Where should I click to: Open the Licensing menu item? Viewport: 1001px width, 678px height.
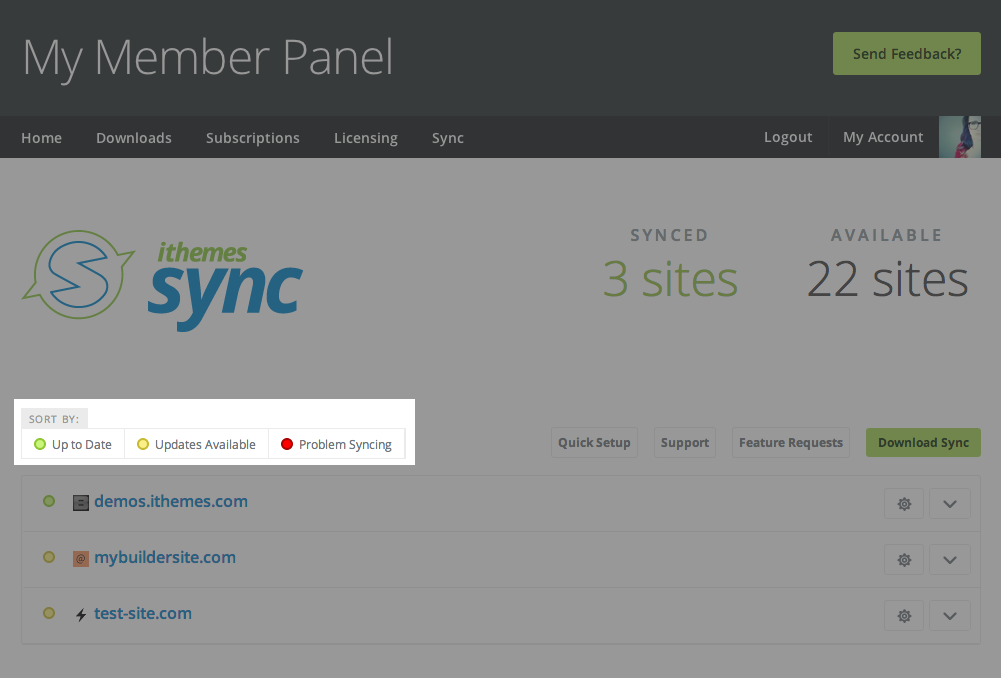click(x=366, y=138)
